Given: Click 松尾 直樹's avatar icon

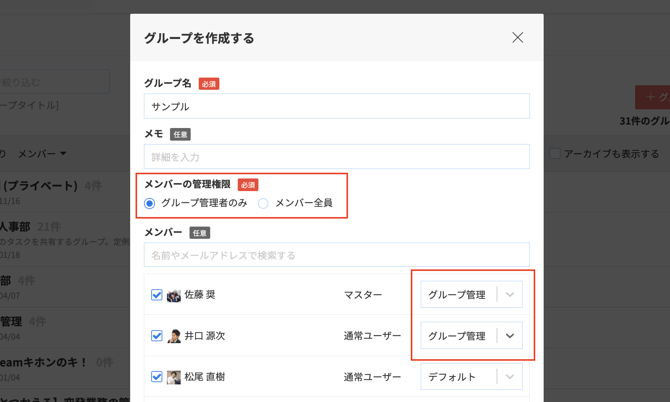Looking at the screenshot, I should pos(174,377).
